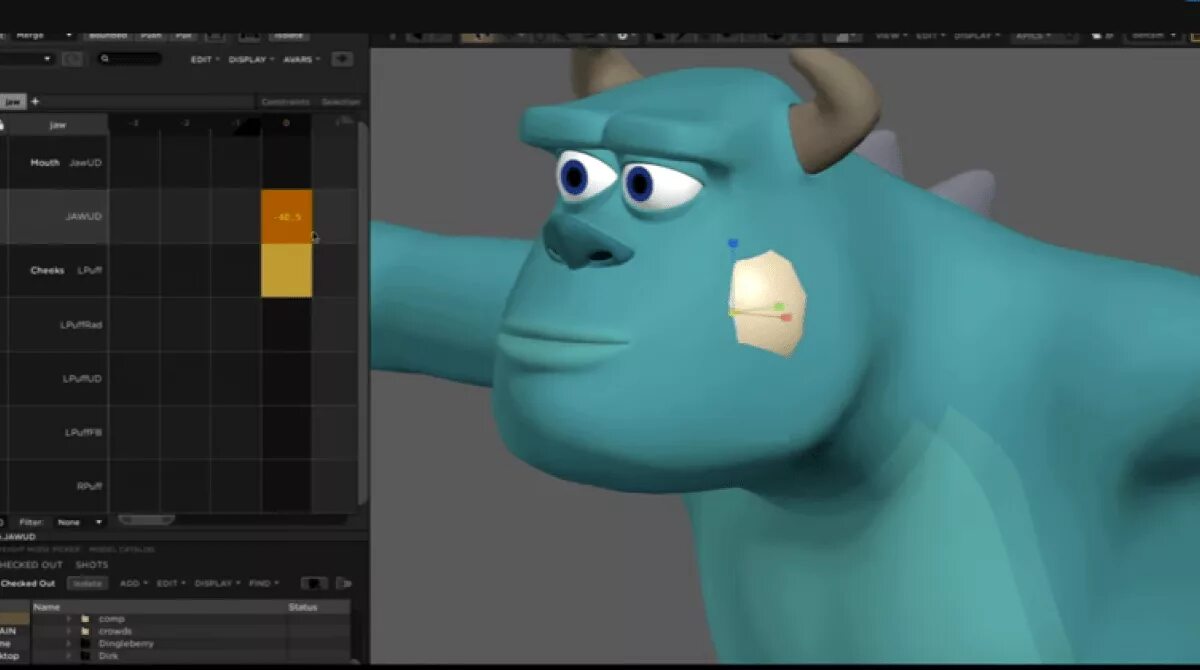
Task: Expand the Dirk item
Action: point(69,655)
